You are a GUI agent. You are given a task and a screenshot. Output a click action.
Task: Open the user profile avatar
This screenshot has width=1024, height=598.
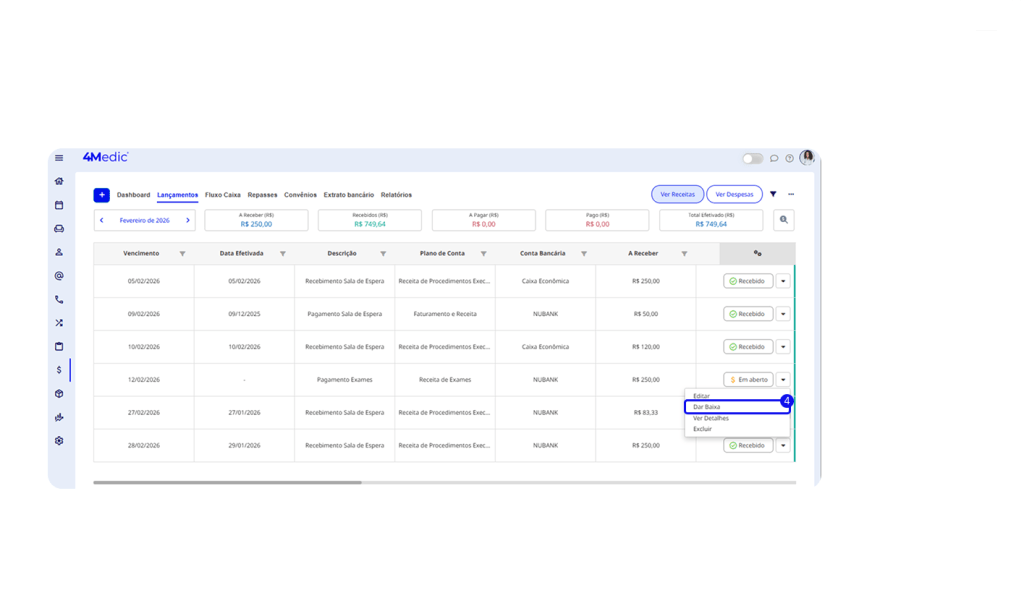click(x=807, y=157)
